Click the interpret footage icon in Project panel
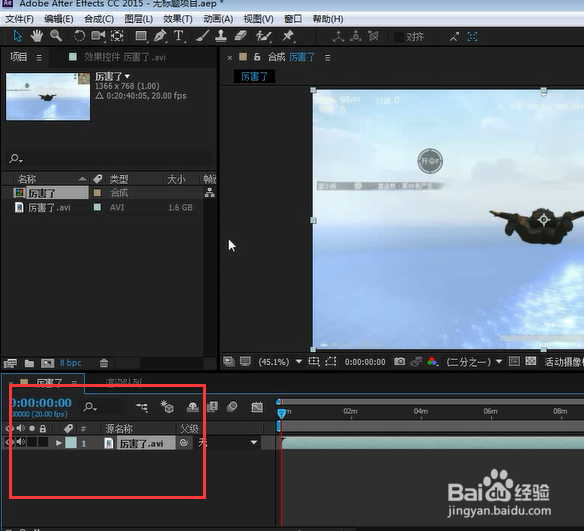584x531 pixels. [10, 363]
